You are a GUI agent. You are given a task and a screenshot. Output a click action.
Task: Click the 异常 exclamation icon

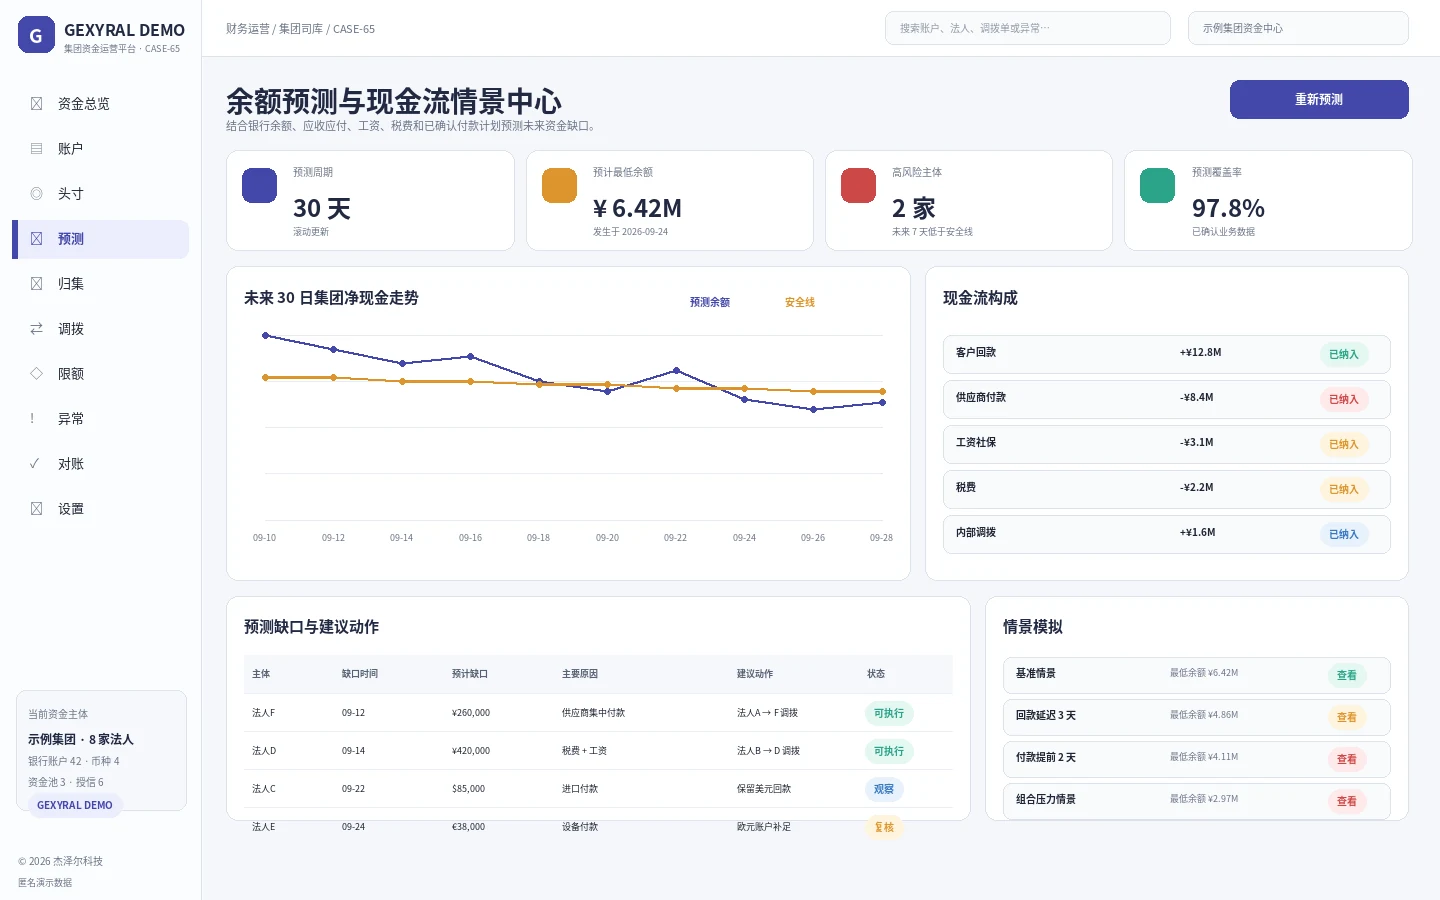tap(33, 419)
